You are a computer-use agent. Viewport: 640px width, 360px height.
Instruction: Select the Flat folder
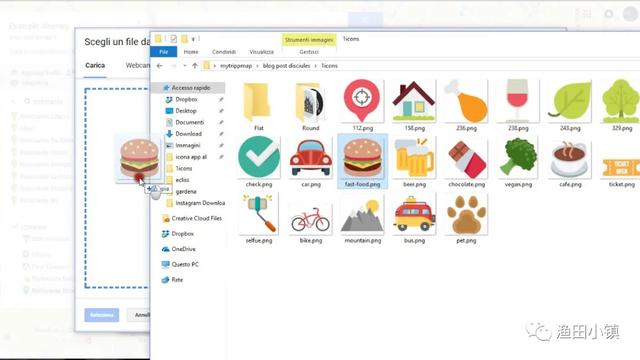(258, 105)
